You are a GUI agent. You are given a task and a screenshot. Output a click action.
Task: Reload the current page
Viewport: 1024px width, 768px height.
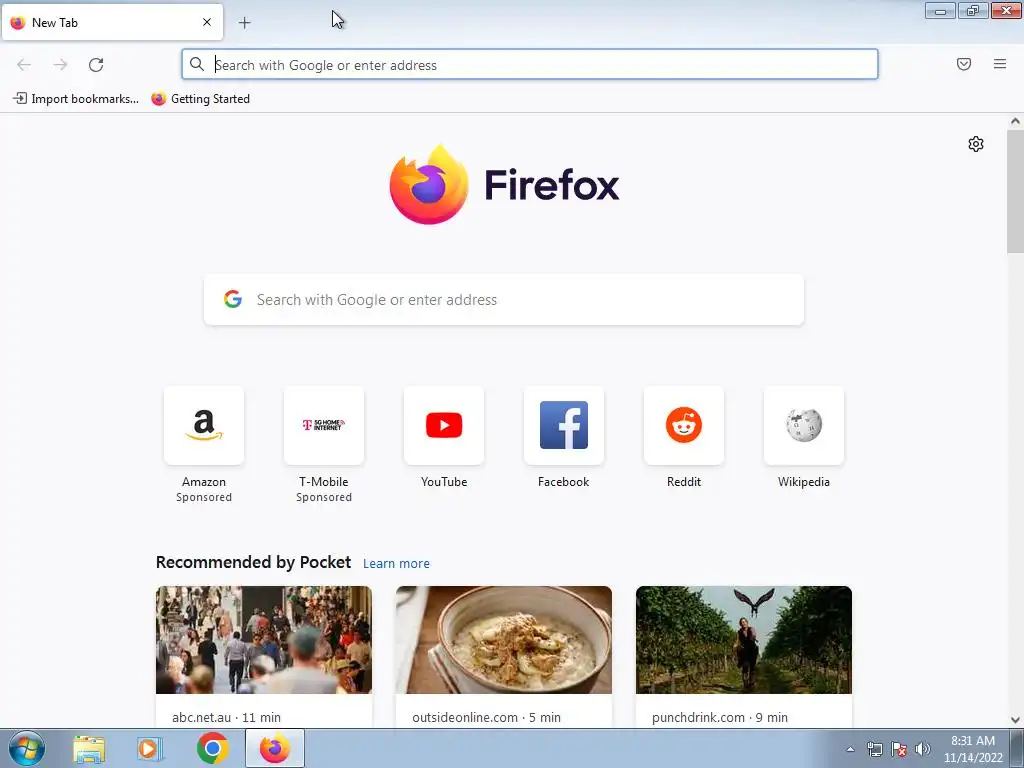tap(96, 65)
